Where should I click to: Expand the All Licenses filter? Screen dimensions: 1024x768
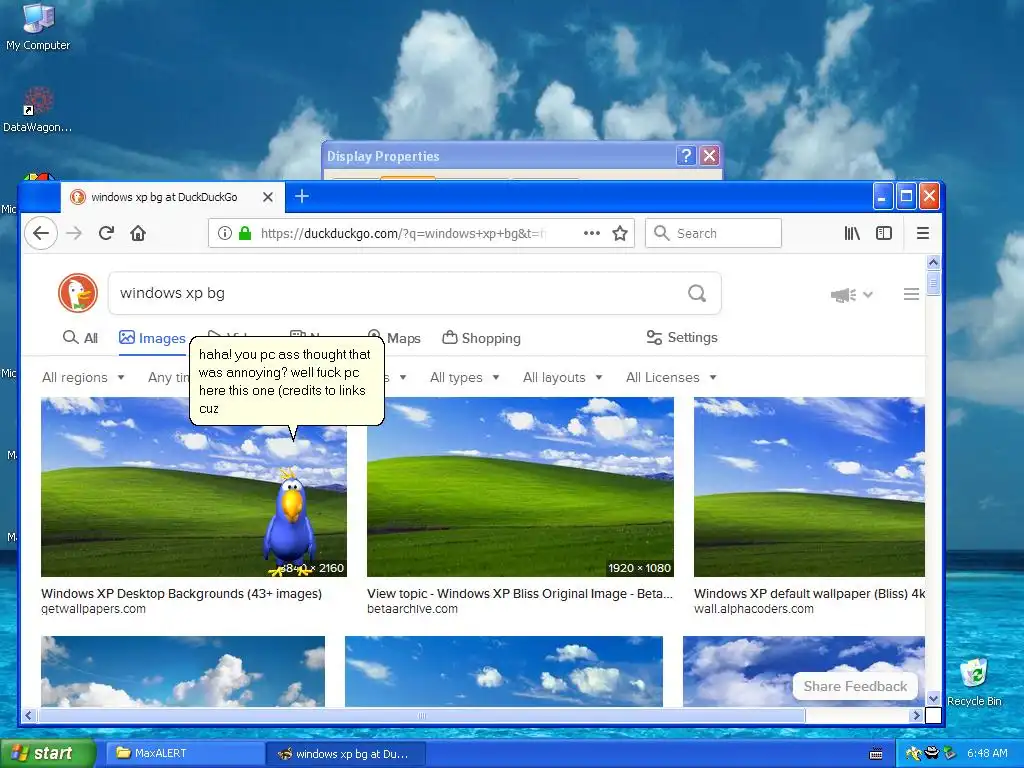pos(671,377)
